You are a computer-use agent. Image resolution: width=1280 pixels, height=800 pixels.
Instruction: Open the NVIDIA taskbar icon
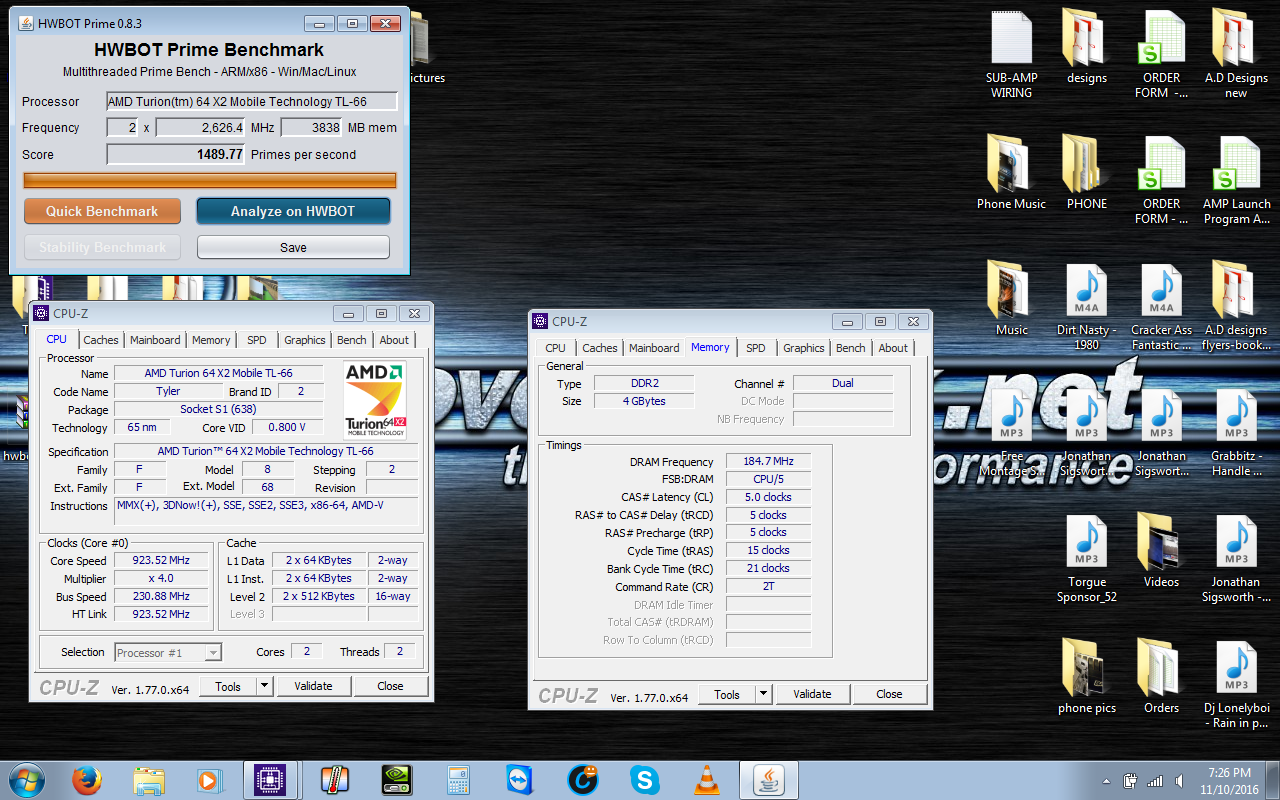(x=397, y=780)
